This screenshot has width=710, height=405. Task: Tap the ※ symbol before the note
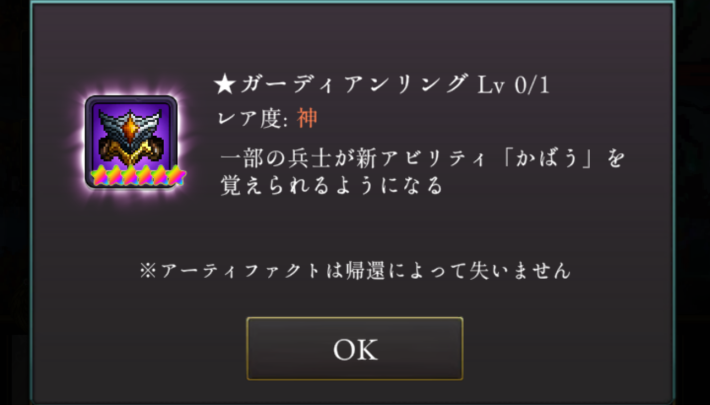(x=148, y=271)
